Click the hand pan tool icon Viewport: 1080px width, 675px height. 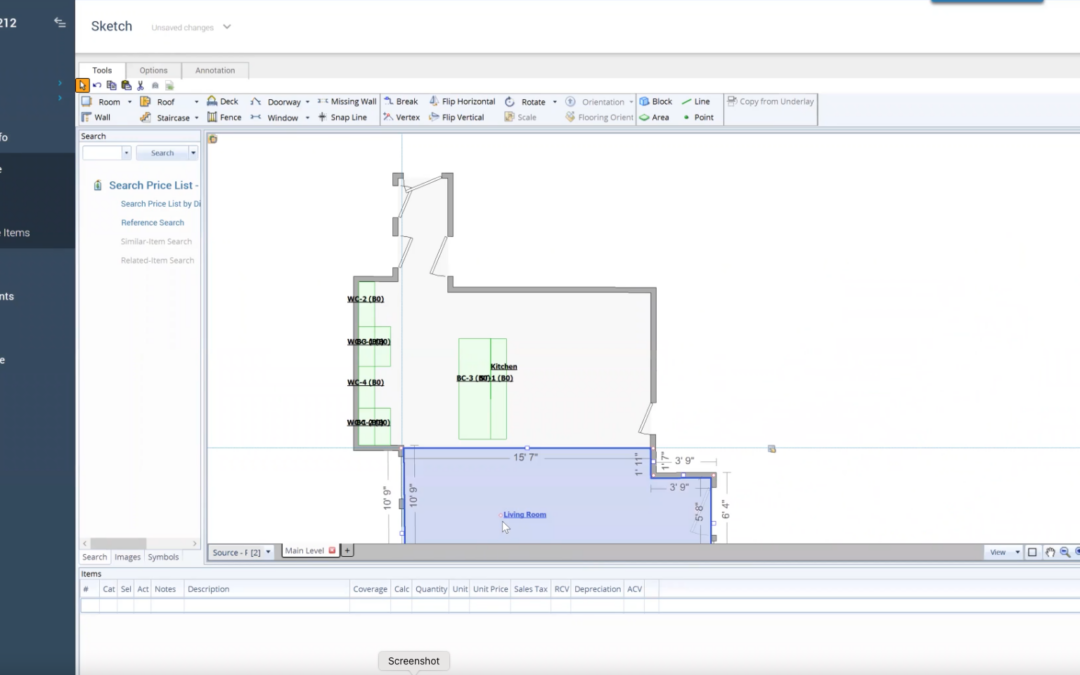(1050, 552)
